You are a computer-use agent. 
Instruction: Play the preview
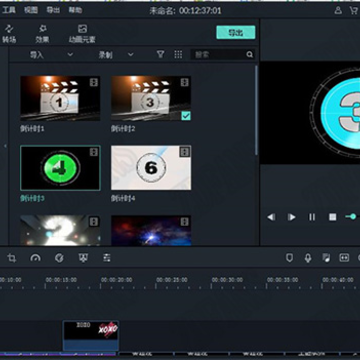[x=292, y=217]
